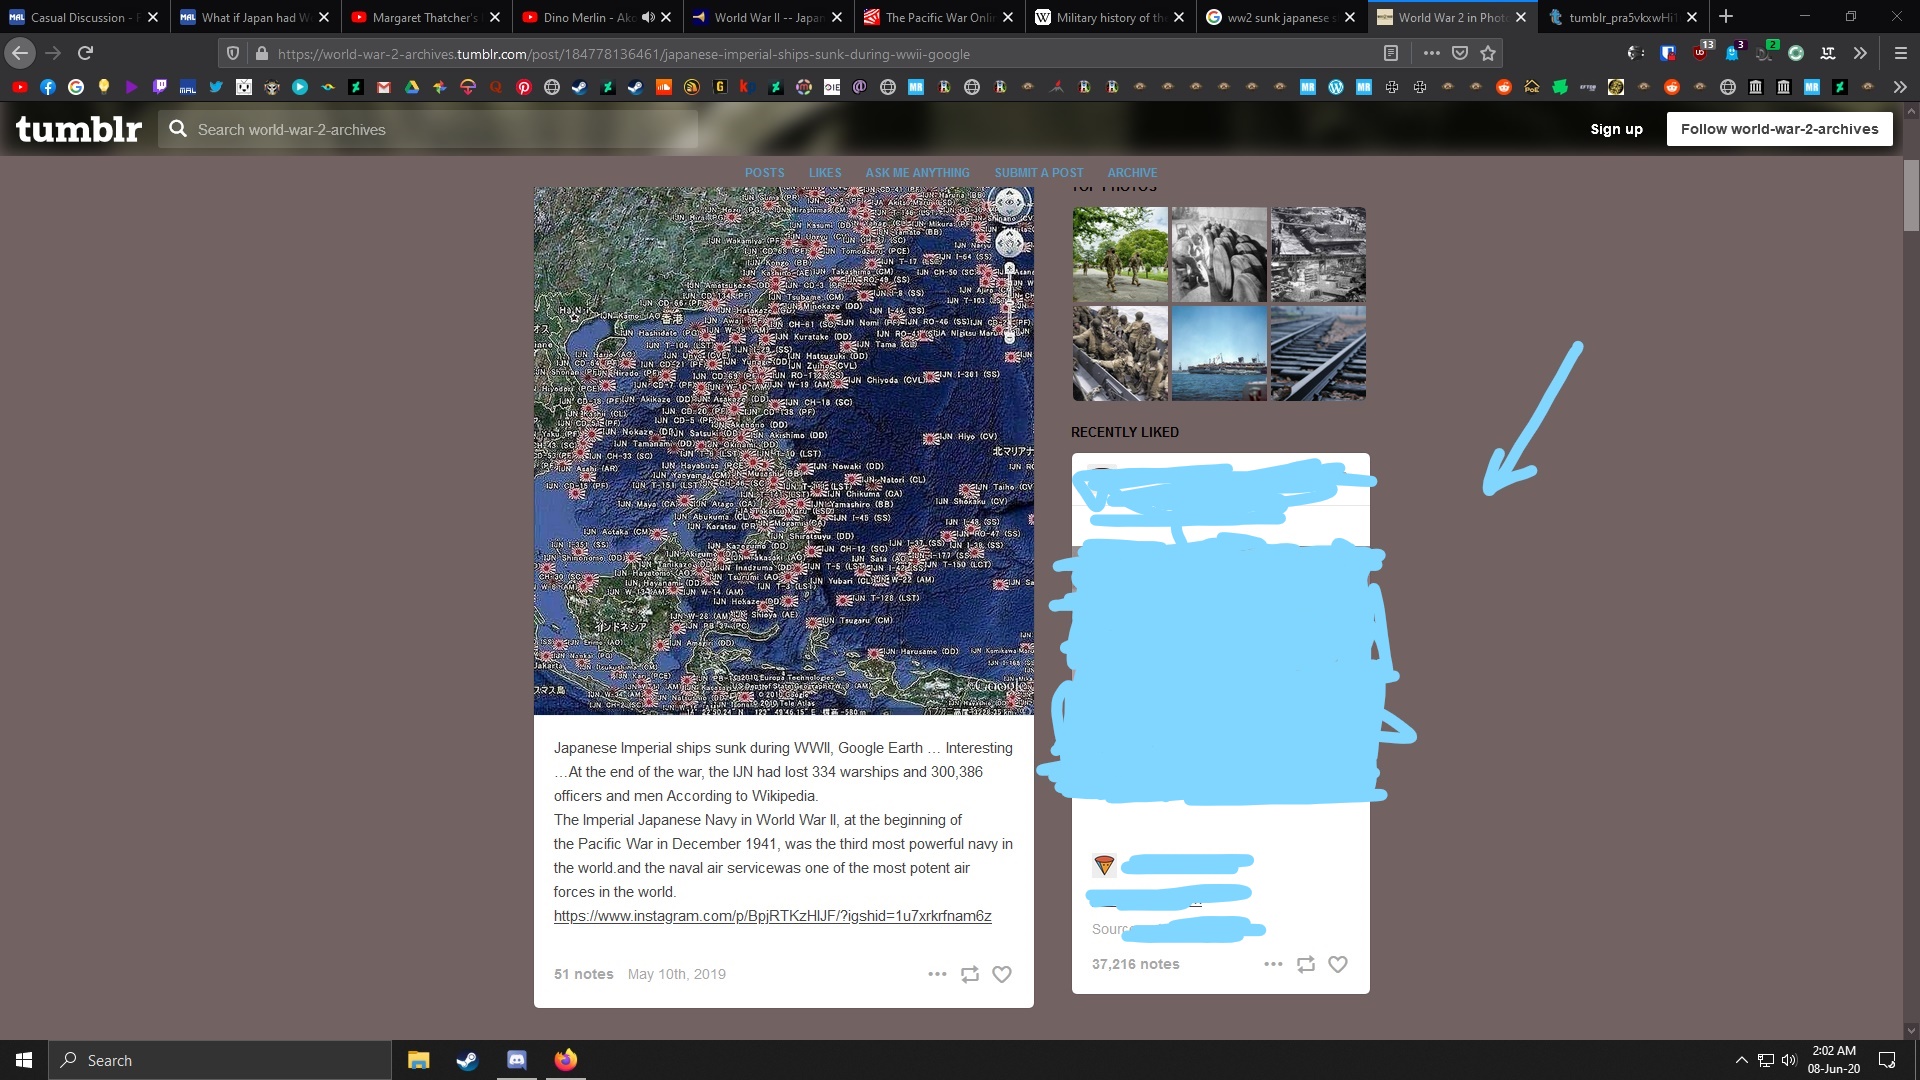Reblog the 37,216 notes post
Screen dimensions: 1920x1080
tap(1305, 964)
